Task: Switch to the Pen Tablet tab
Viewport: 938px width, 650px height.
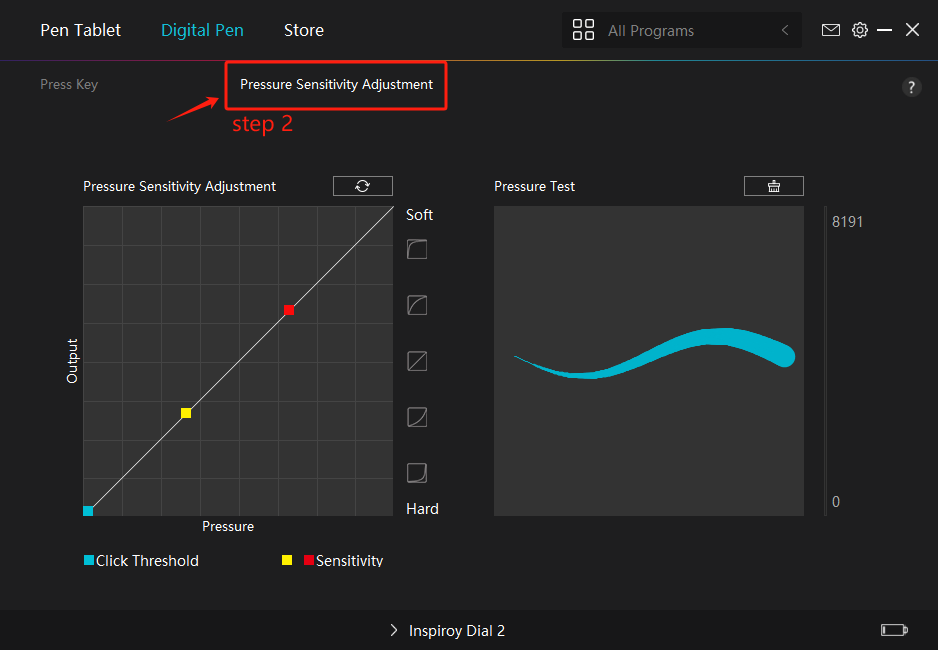Action: point(80,30)
